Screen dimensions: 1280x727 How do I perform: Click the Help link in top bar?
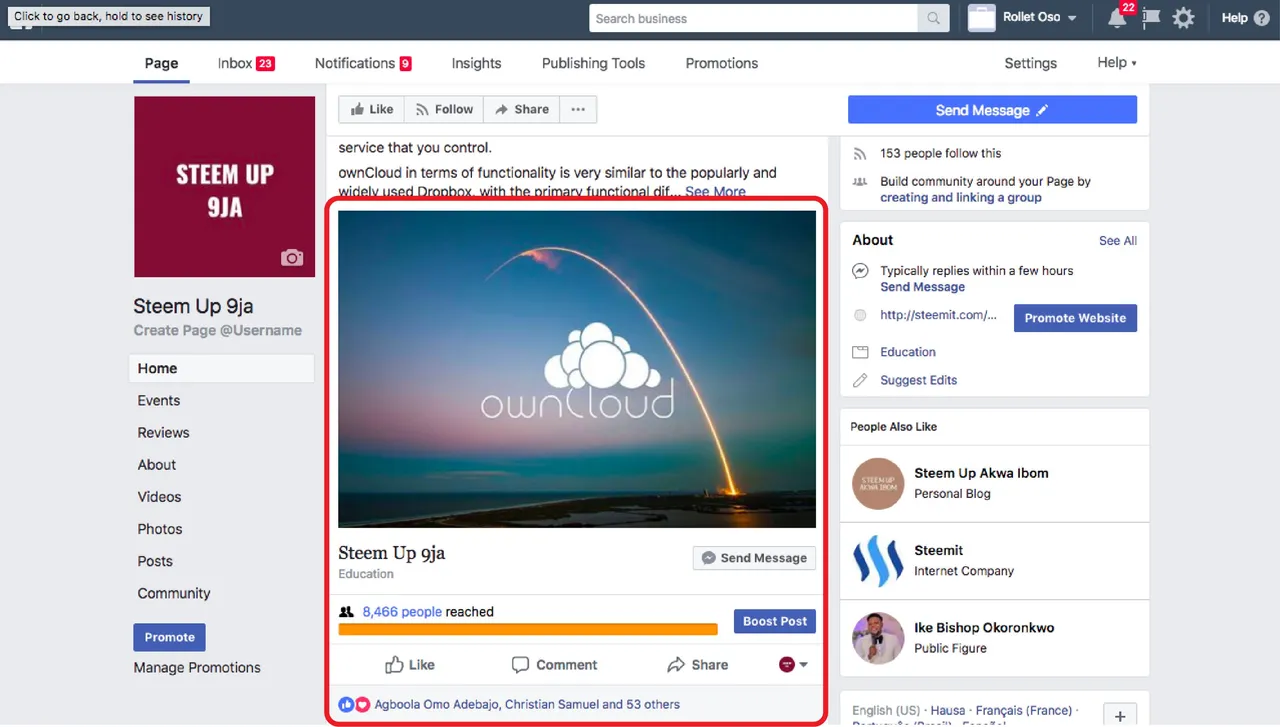(1235, 18)
